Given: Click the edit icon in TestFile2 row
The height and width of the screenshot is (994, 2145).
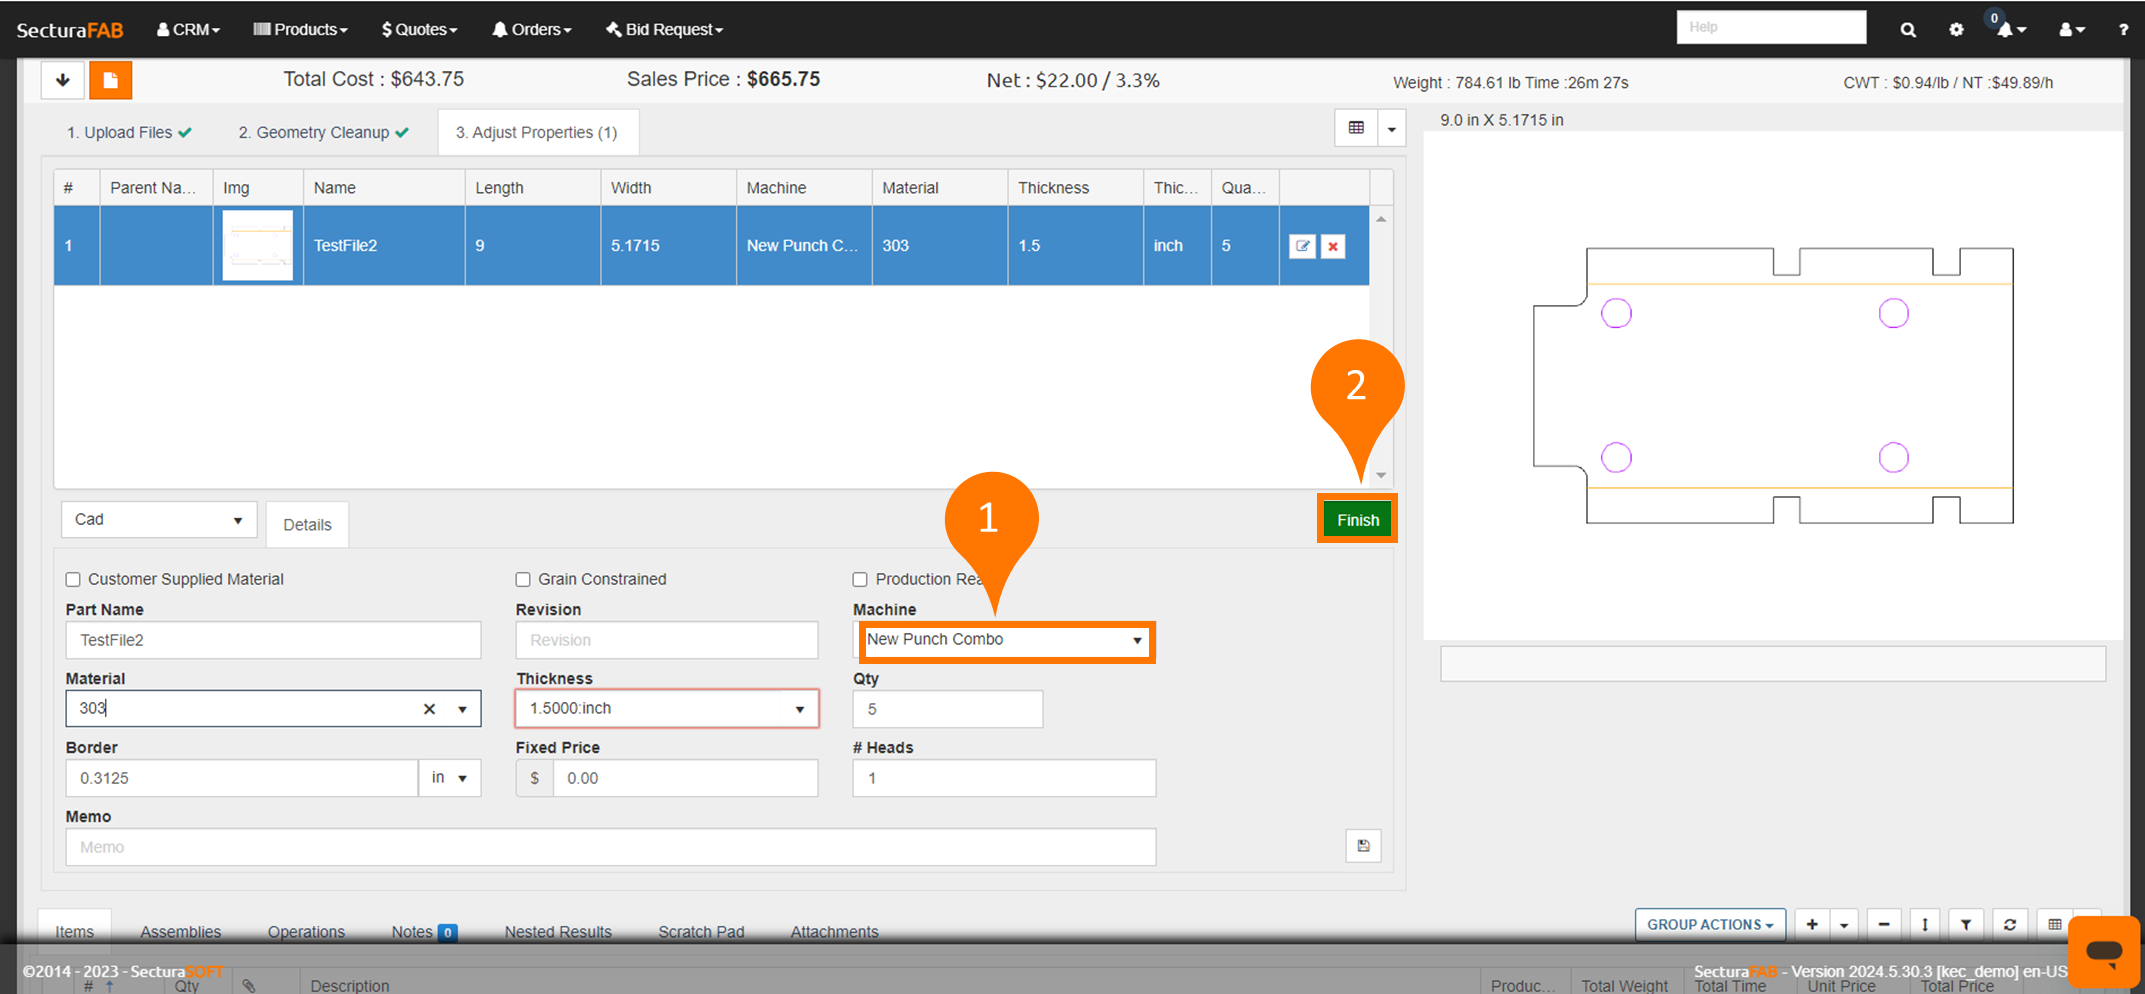Looking at the screenshot, I should (x=1302, y=246).
